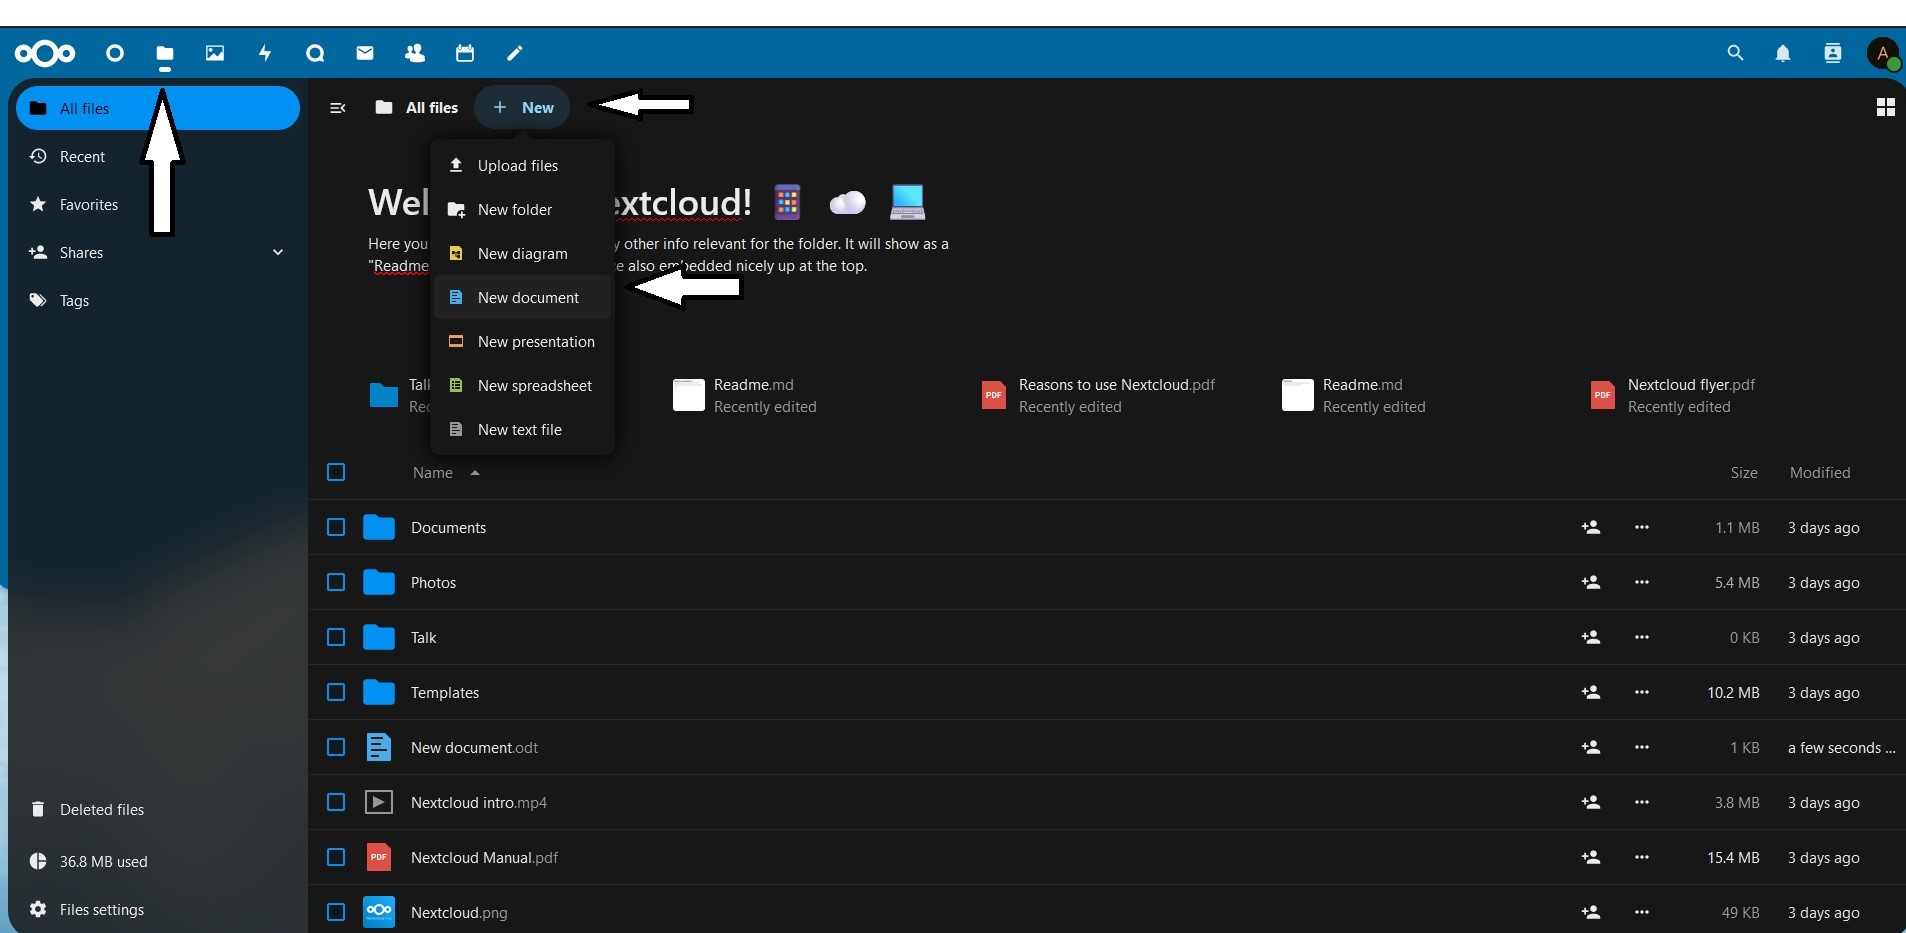Select Upload files in the New menu
Screen dimensions: 1906x933
517,166
